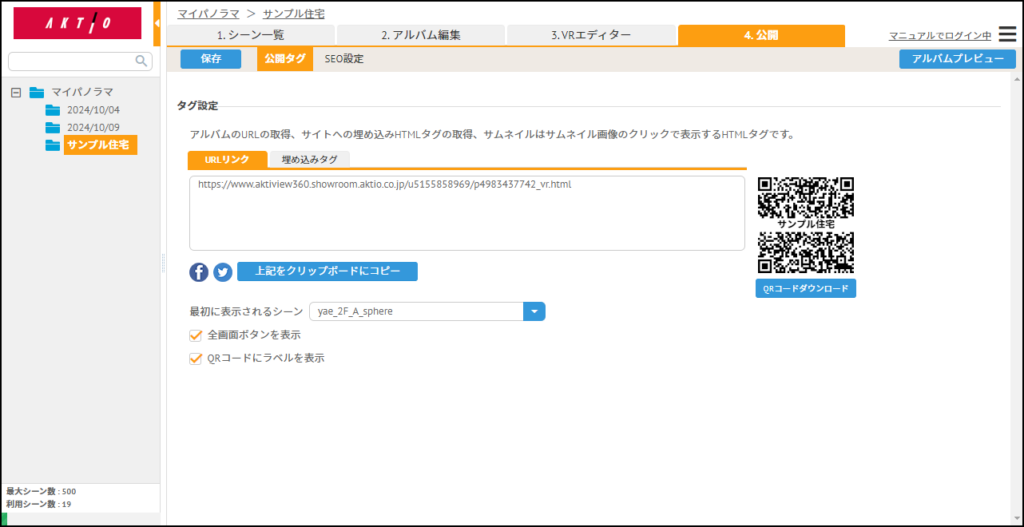Click the URL link text area
Viewport: 1024px width, 527px height.
(466, 213)
